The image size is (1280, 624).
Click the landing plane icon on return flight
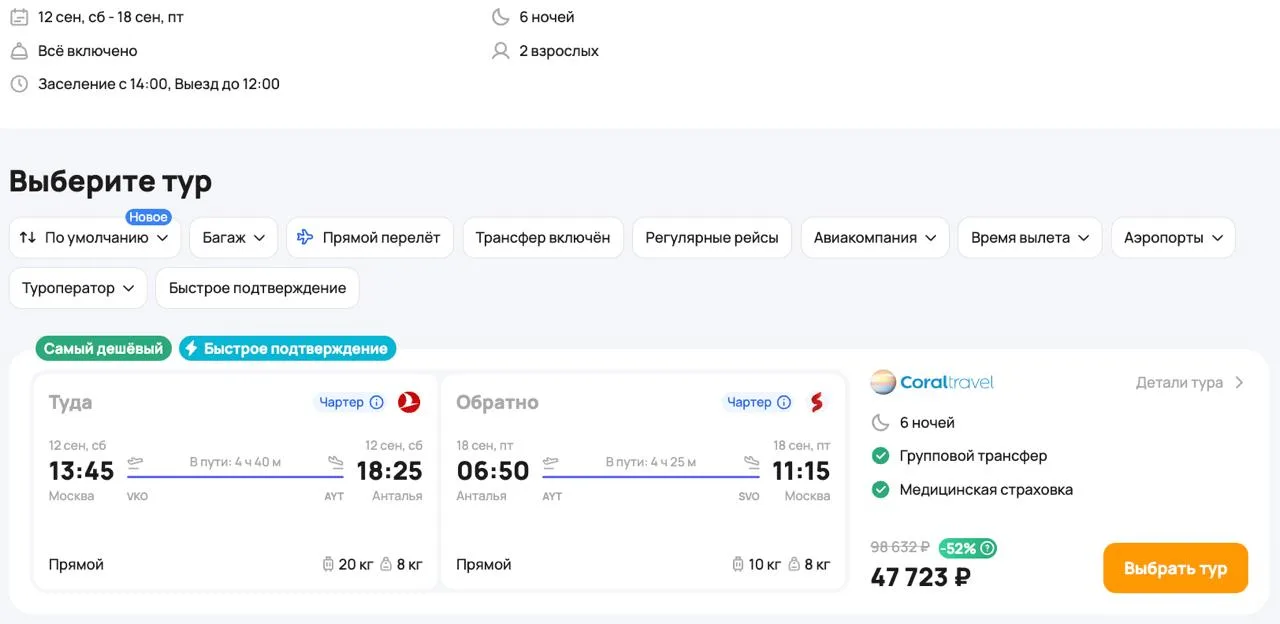pos(752,462)
